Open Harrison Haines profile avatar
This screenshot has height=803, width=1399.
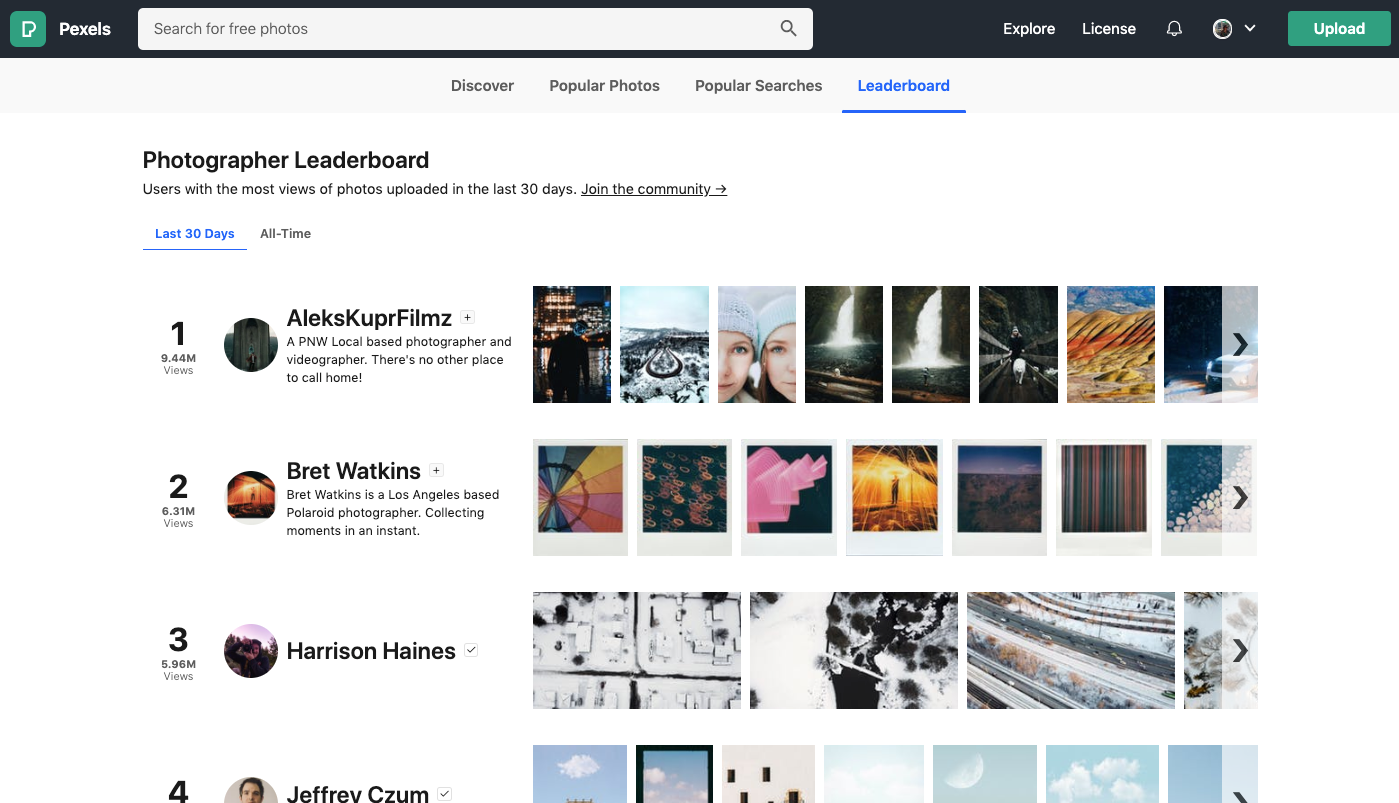(251, 651)
